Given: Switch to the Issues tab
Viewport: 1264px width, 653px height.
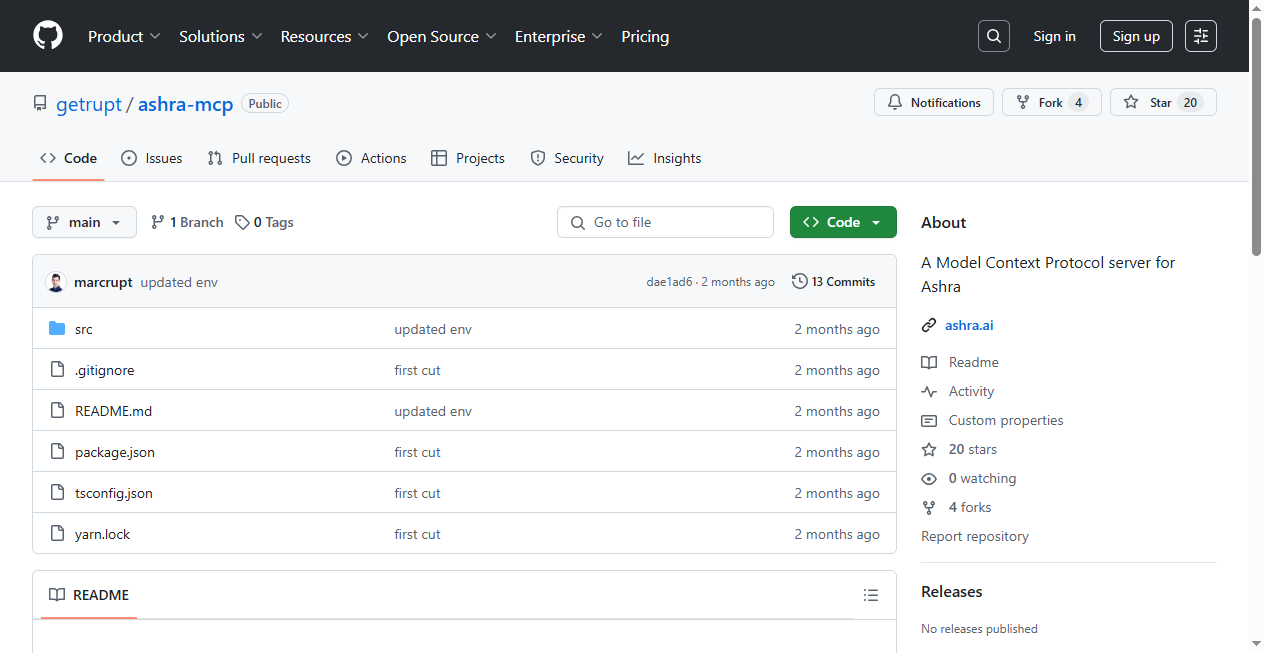Looking at the screenshot, I should tap(152, 158).
